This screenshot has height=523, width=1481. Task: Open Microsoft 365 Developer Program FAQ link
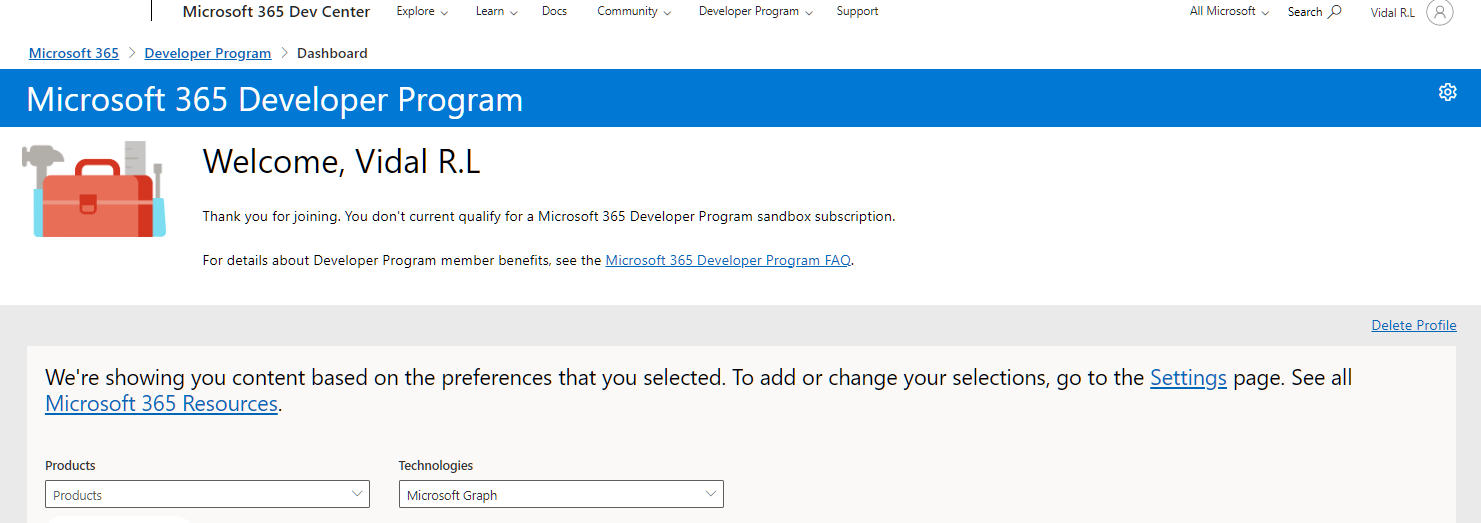(728, 260)
